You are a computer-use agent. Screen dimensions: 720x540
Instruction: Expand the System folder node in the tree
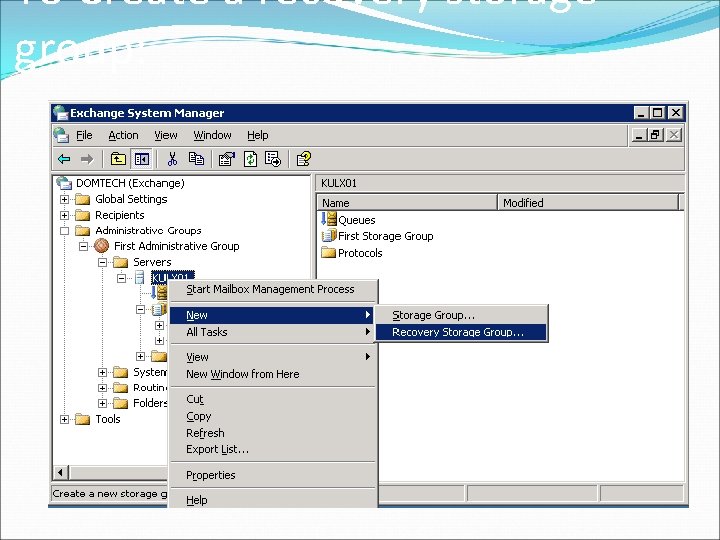(x=102, y=372)
